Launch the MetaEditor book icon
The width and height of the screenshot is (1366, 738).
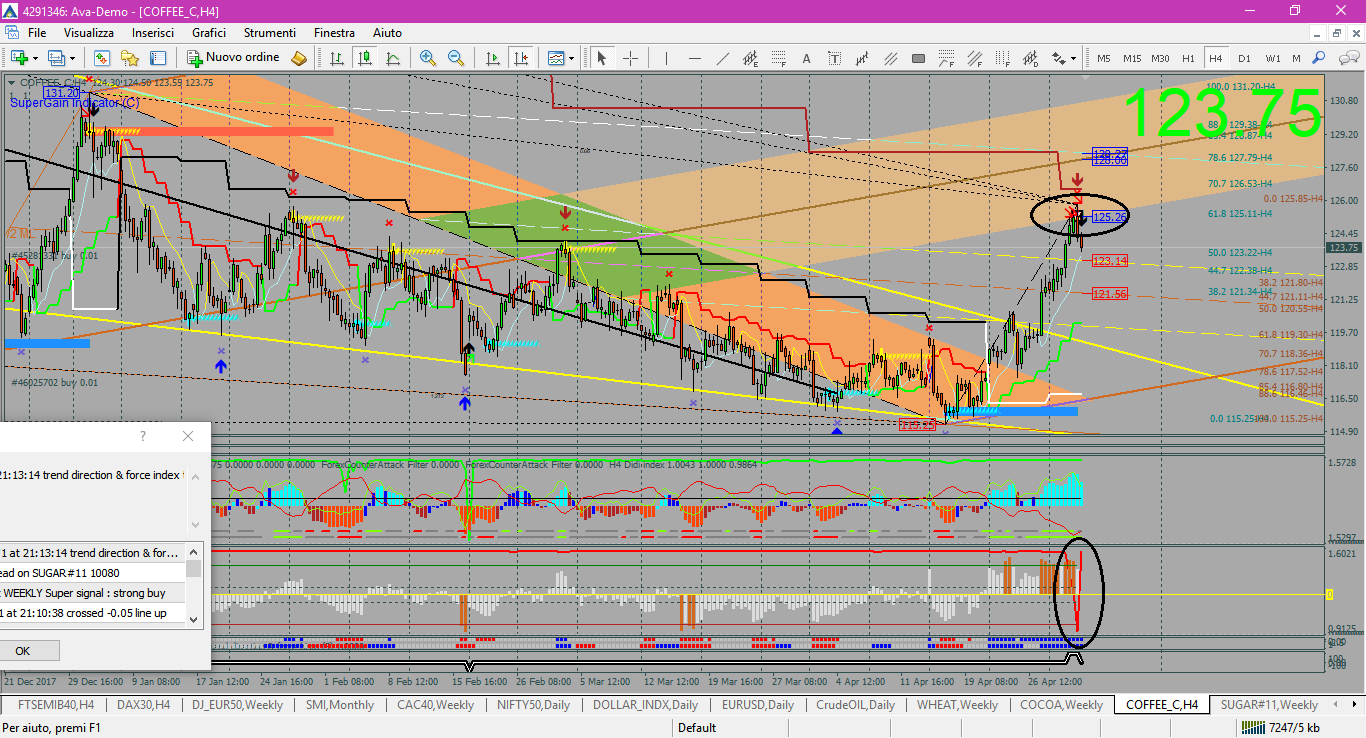298,58
